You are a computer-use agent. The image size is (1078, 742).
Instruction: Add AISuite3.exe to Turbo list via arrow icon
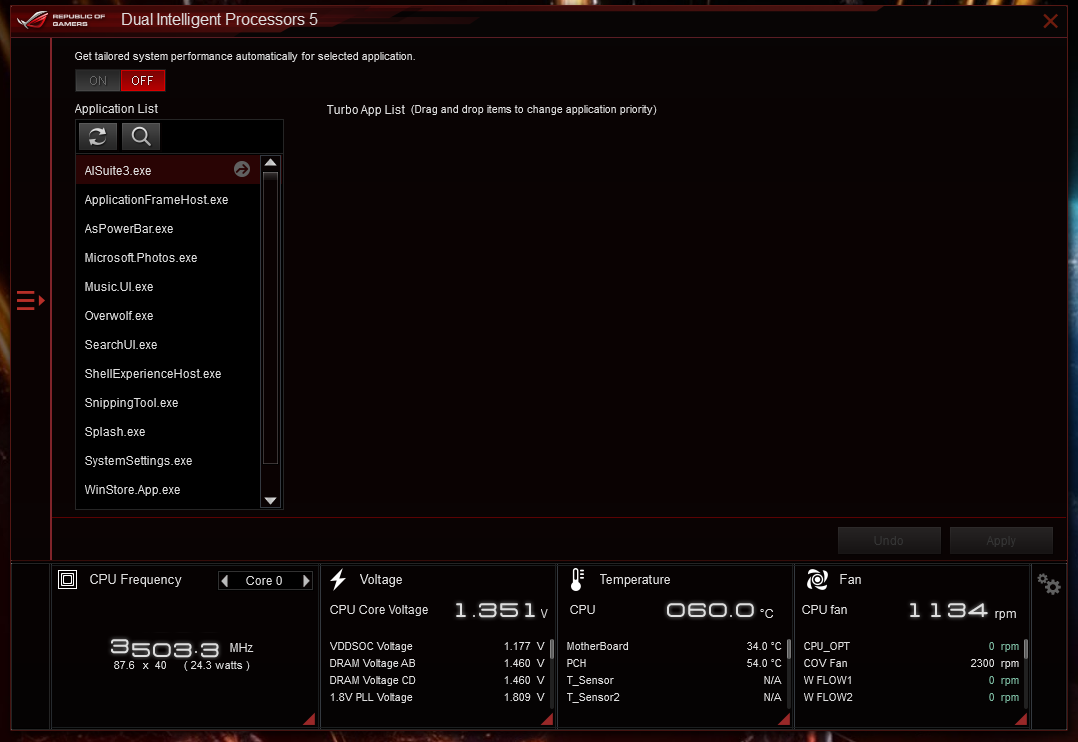(x=242, y=169)
